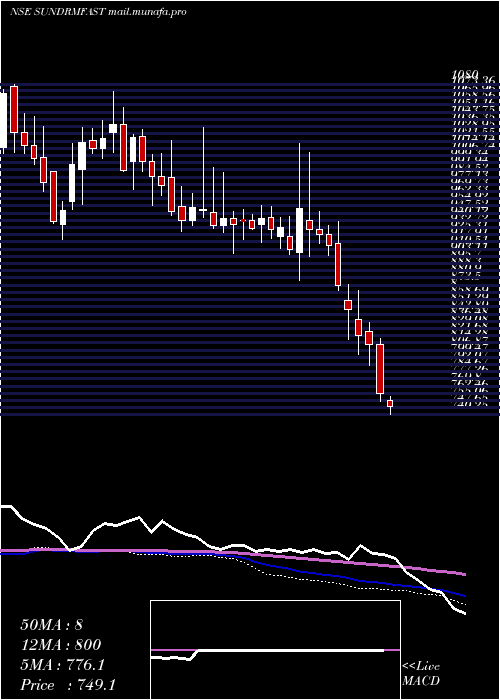The image size is (500, 700).
Task: Click the NSE SUNDRMFAST chart title
Action: [98, 12]
